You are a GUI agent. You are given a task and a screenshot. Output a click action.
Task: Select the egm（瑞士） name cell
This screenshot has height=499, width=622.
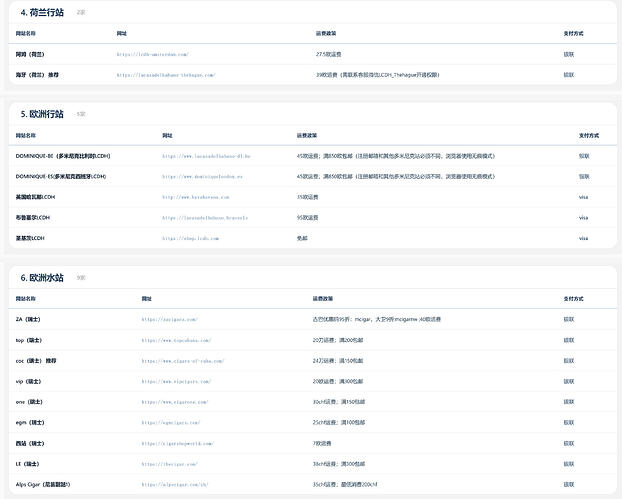tap(30, 423)
